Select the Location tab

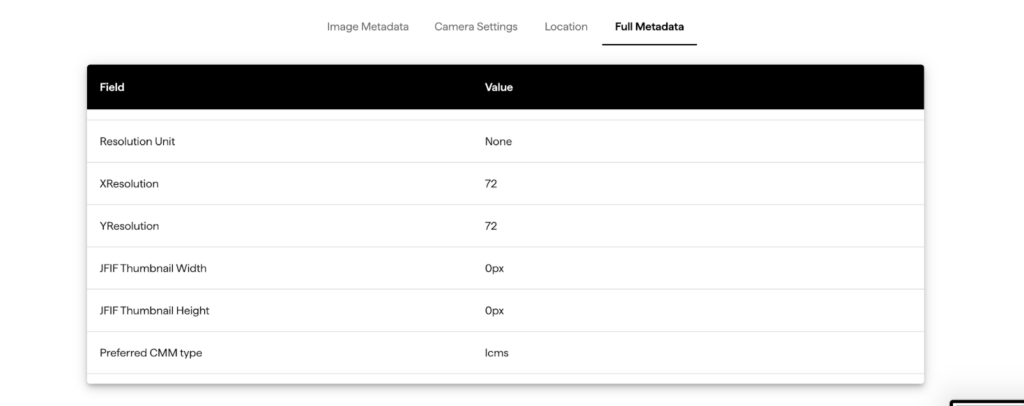[x=565, y=27]
